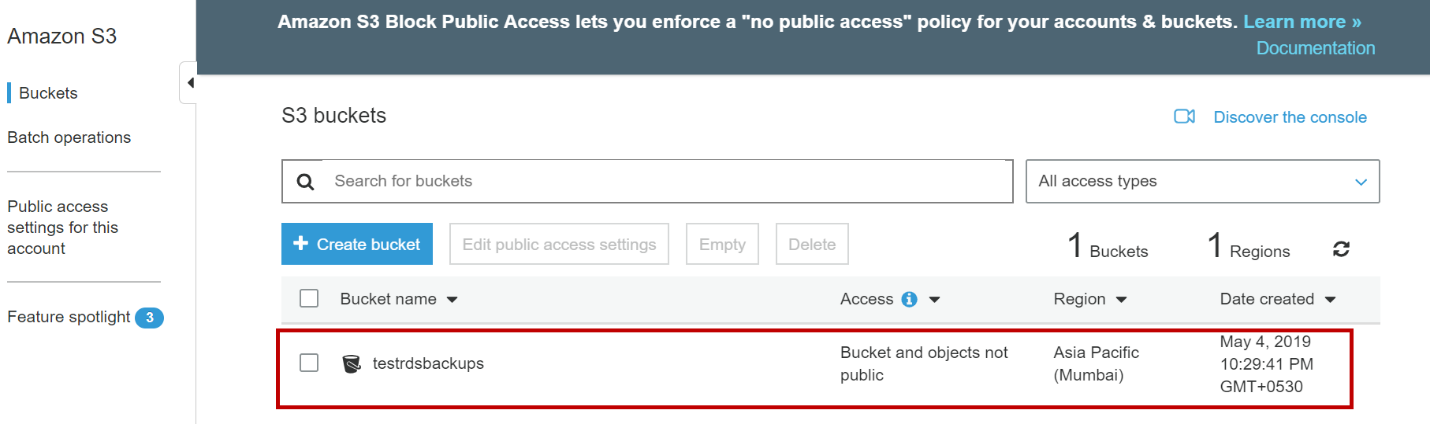Viewport: 1430px width, 424px height.
Task: Select all buckets with header checkbox
Action: [309, 298]
